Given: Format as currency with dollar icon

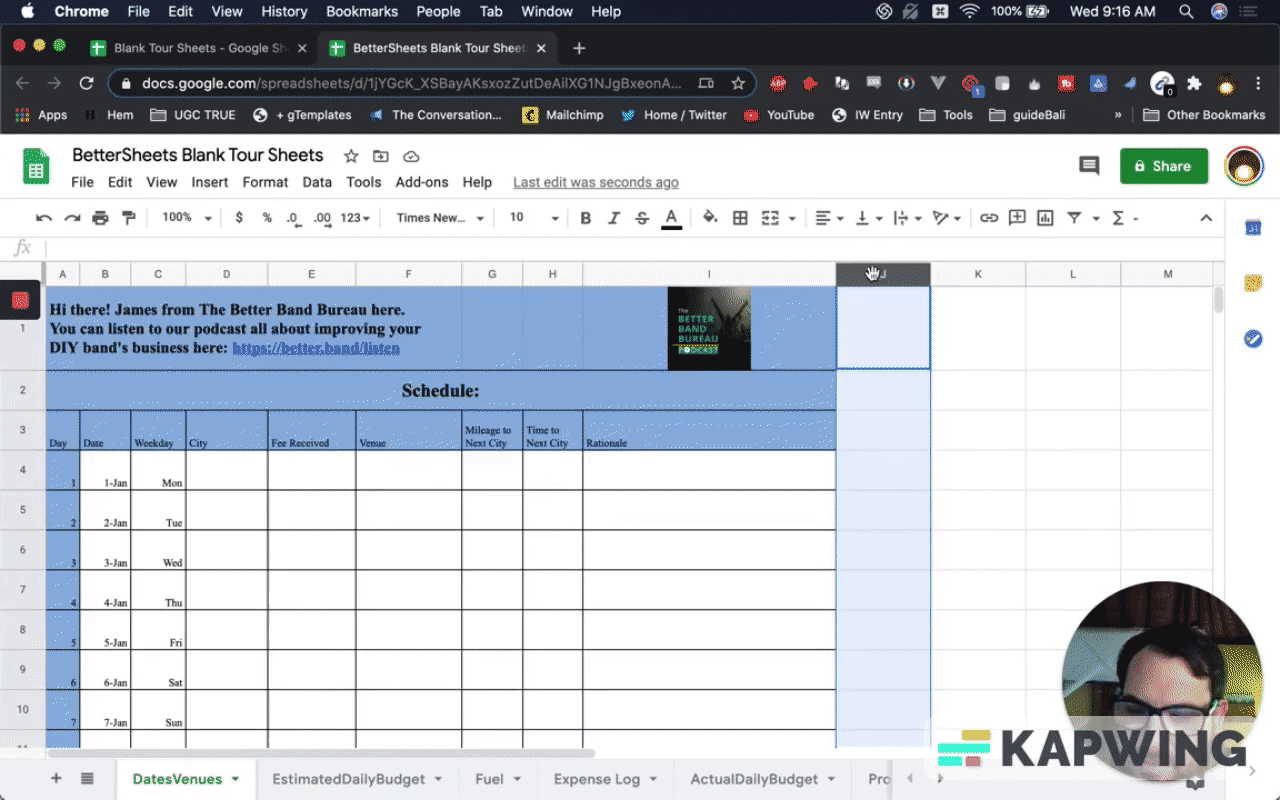Looking at the screenshot, I should click(x=239, y=218).
